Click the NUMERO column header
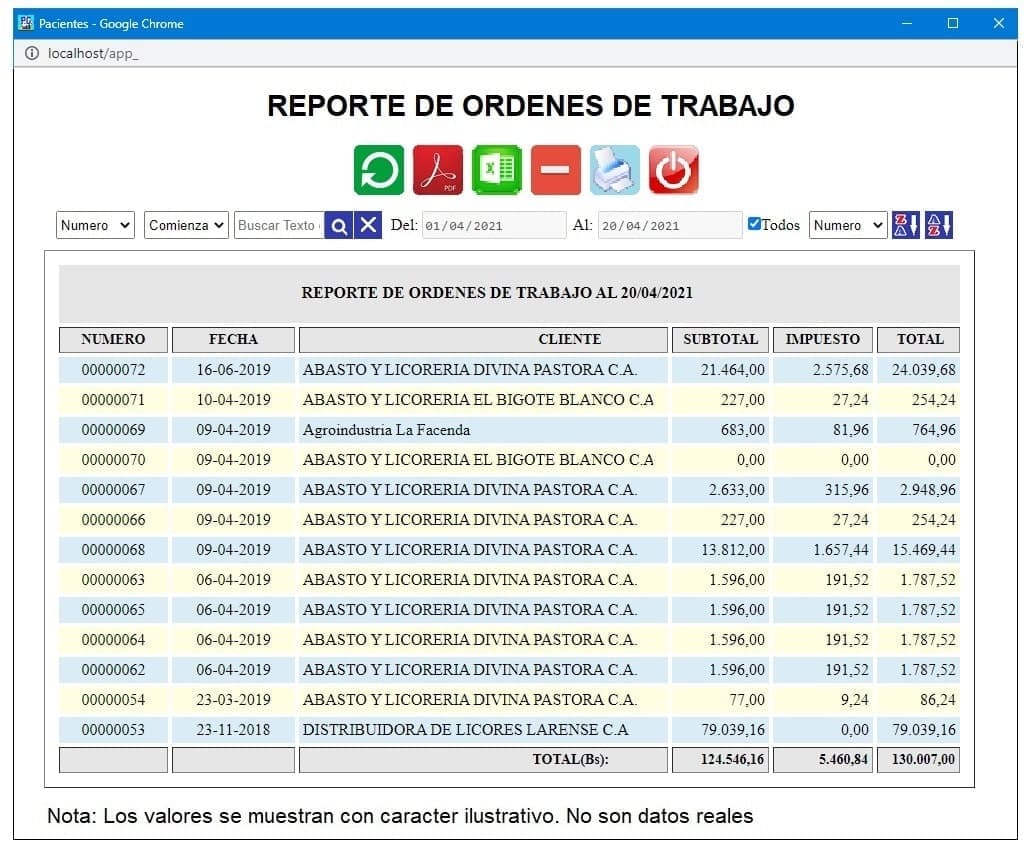1024x860 pixels. pyautogui.click(x=113, y=340)
